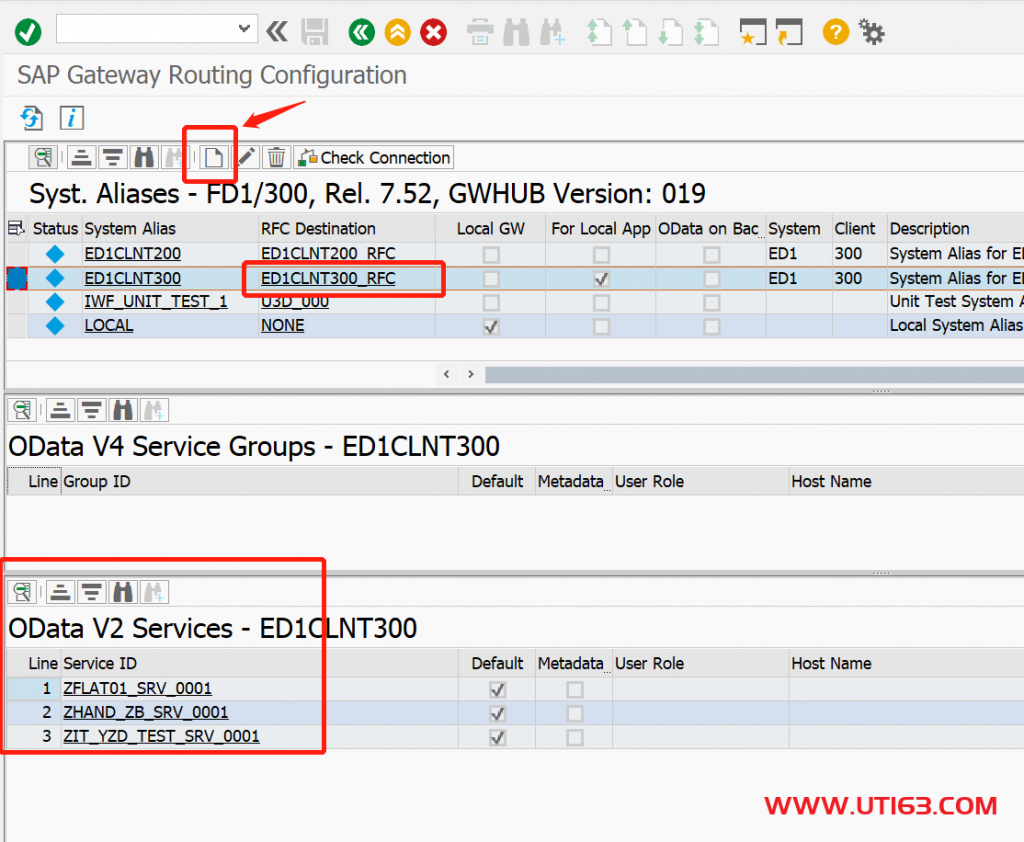Open Details icon in Syst. Aliases toolbar
This screenshot has width=1024, height=842.
tap(43, 157)
